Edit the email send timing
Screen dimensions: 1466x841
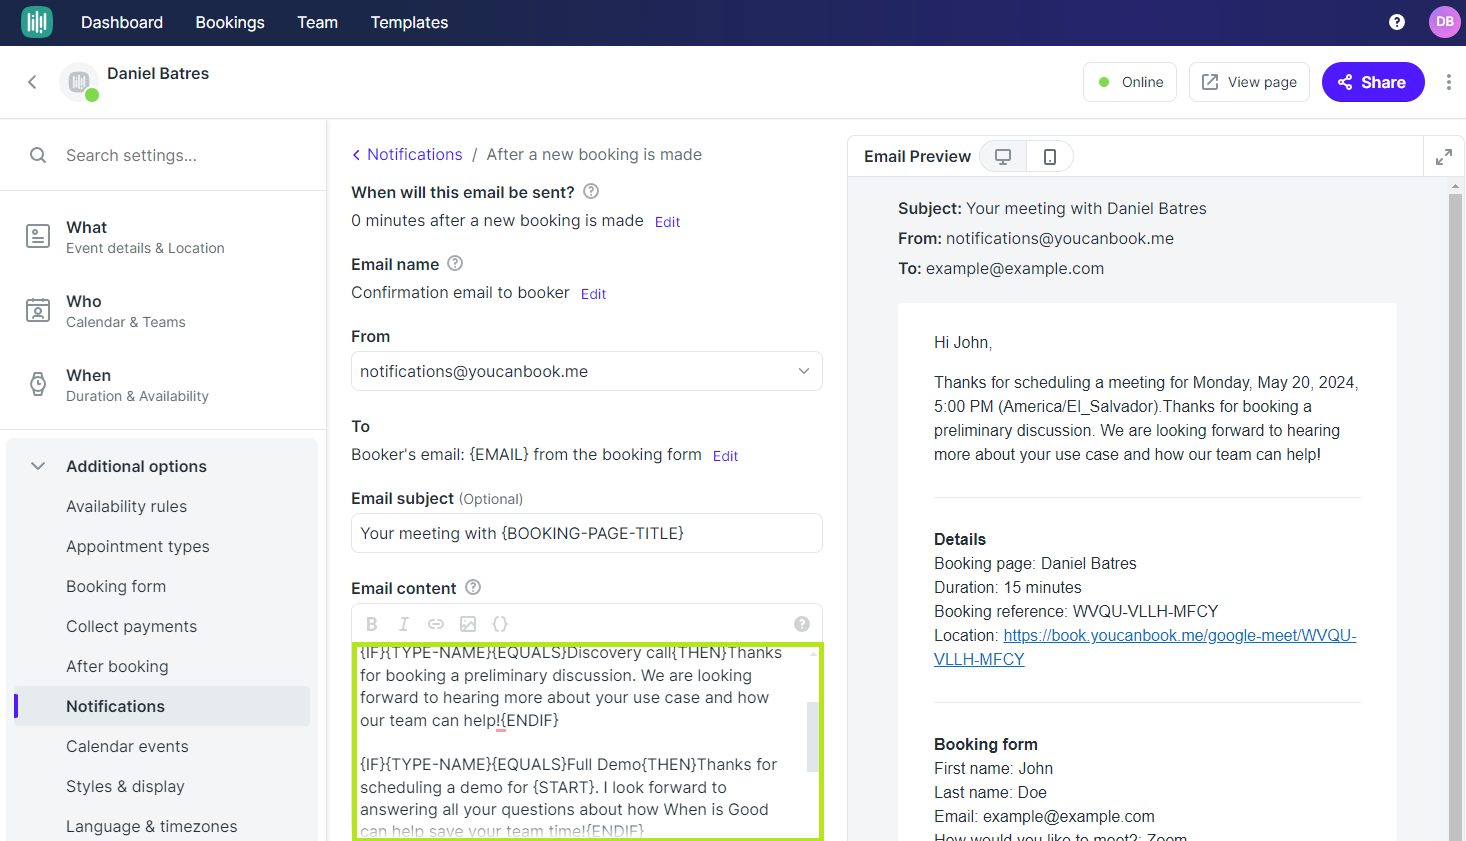(667, 222)
